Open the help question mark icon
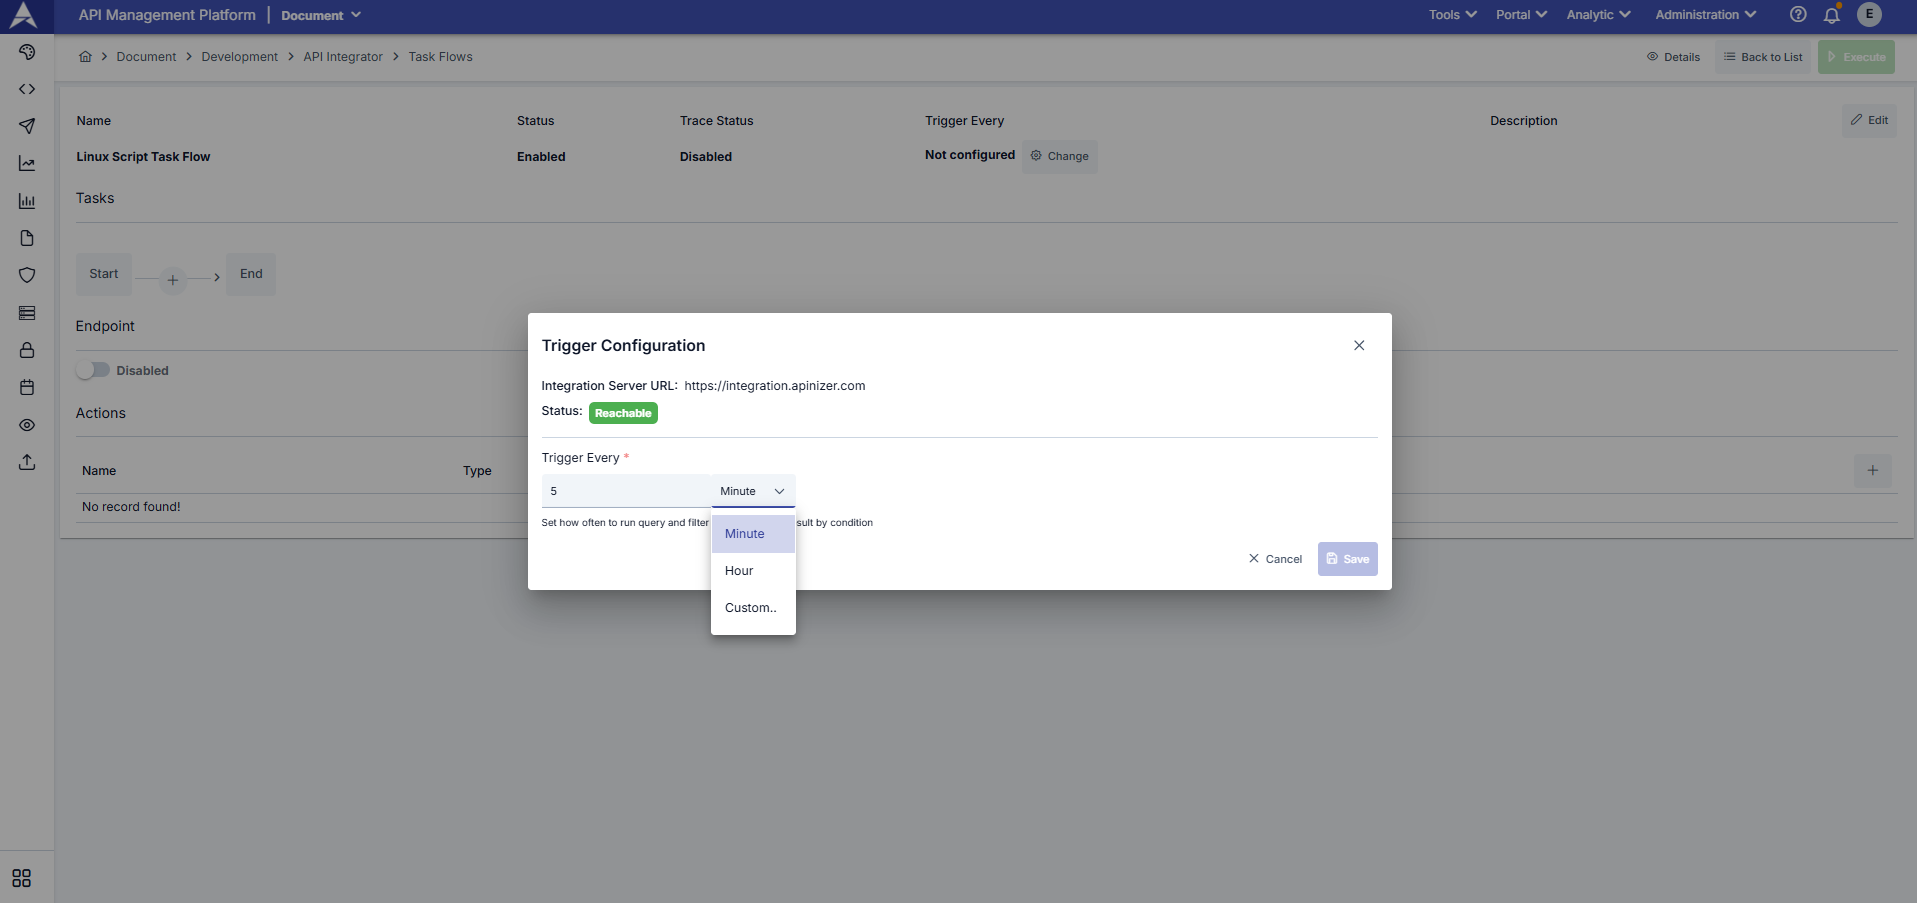The height and width of the screenshot is (903, 1917). pos(1798,15)
